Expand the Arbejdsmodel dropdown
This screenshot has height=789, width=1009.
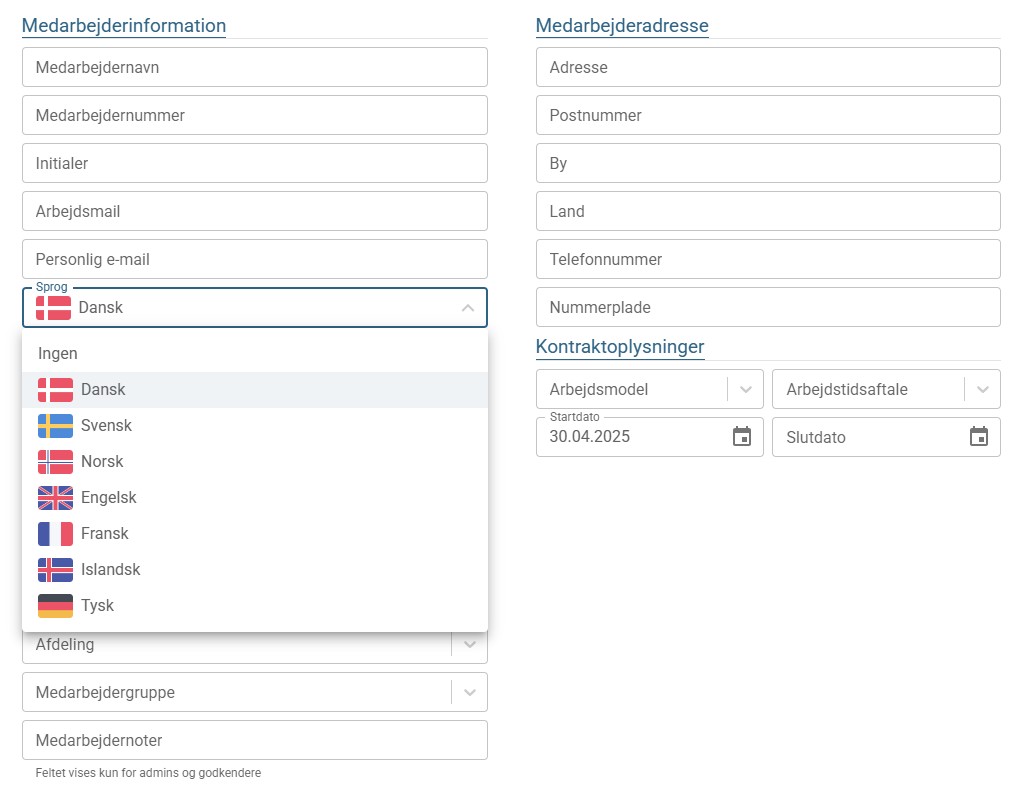(745, 389)
